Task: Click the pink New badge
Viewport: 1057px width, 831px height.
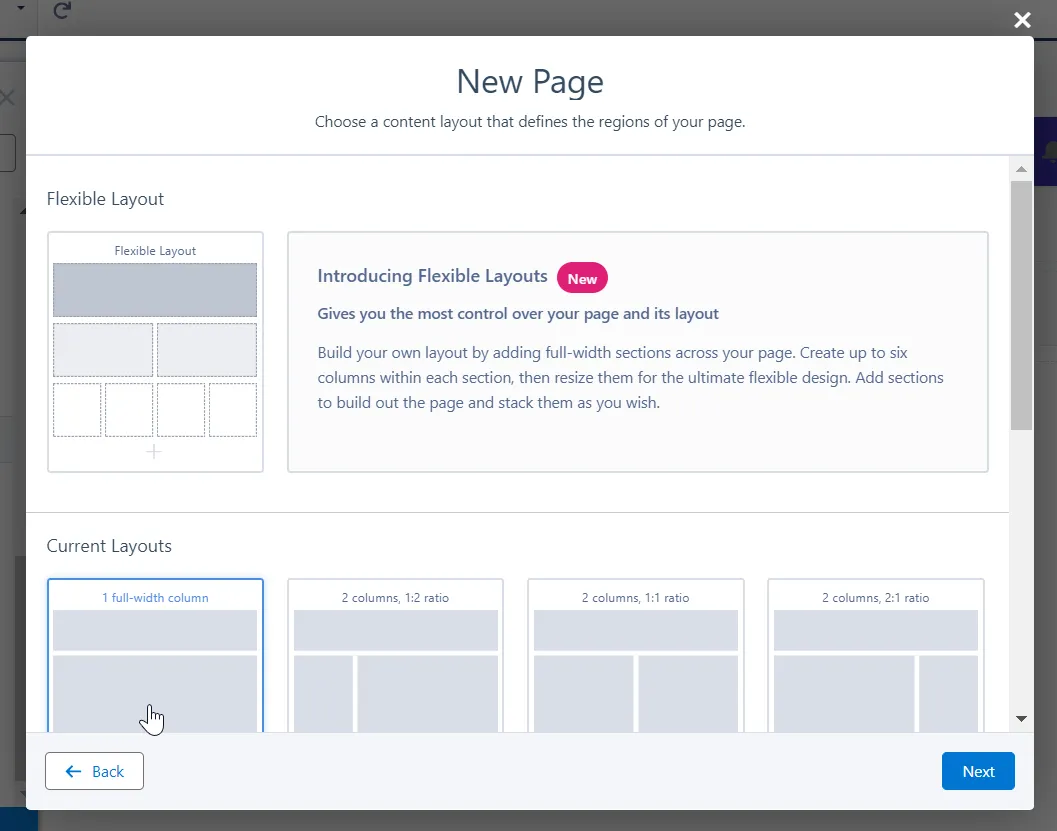Action: (582, 279)
